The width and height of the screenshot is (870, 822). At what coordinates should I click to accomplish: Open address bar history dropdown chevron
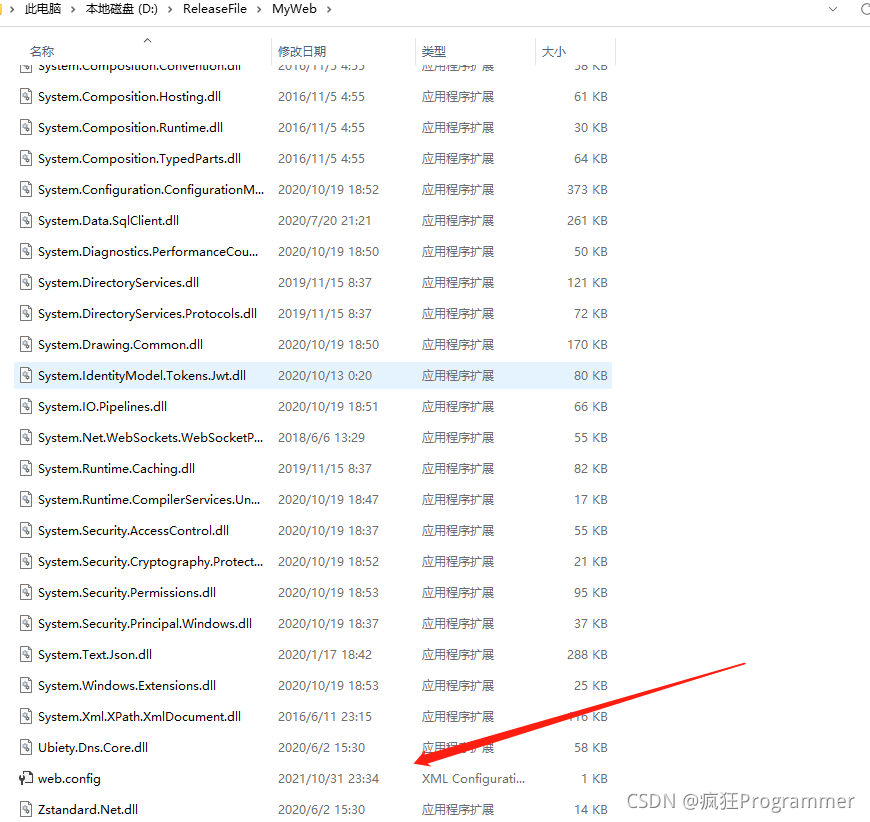click(834, 9)
